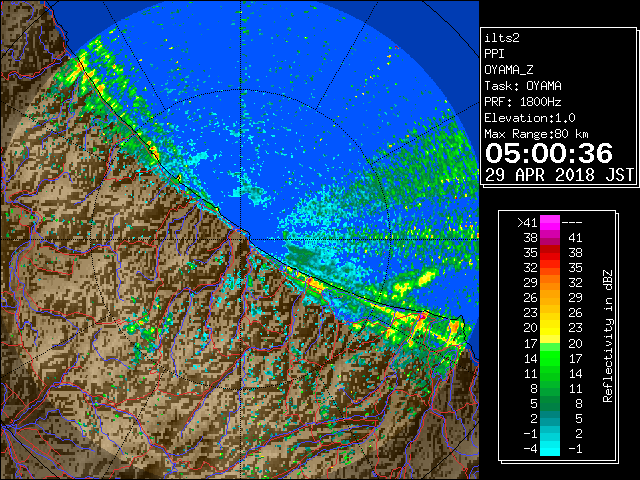The image size is (640, 480).
Task: Click the magenta >41 dBZ color swatch
Action: pyautogui.click(x=550, y=222)
